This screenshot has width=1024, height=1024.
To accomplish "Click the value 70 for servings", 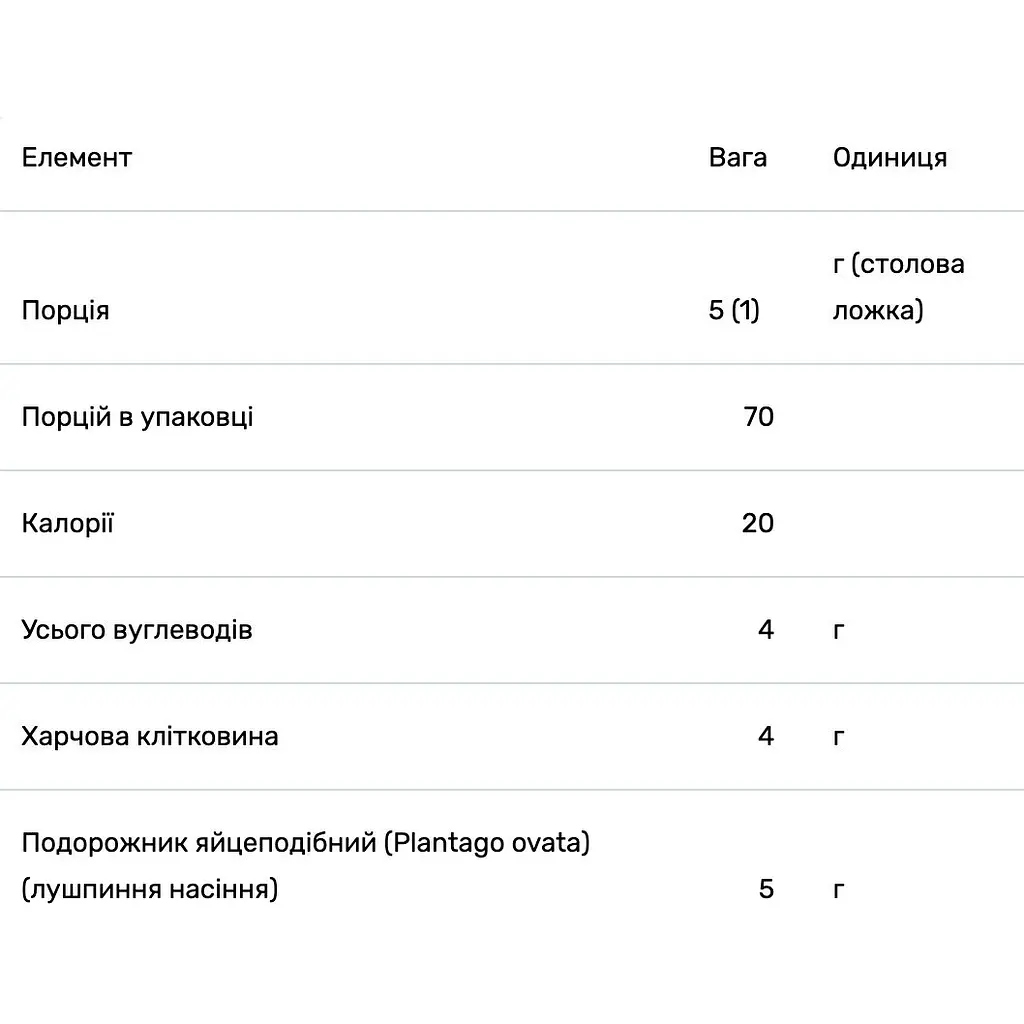I will pos(758,417).
